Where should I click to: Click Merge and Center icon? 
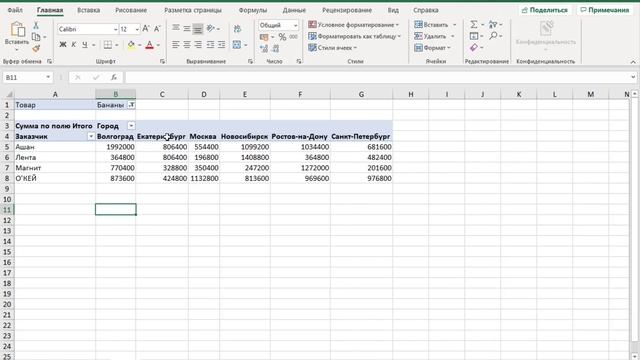point(237,44)
